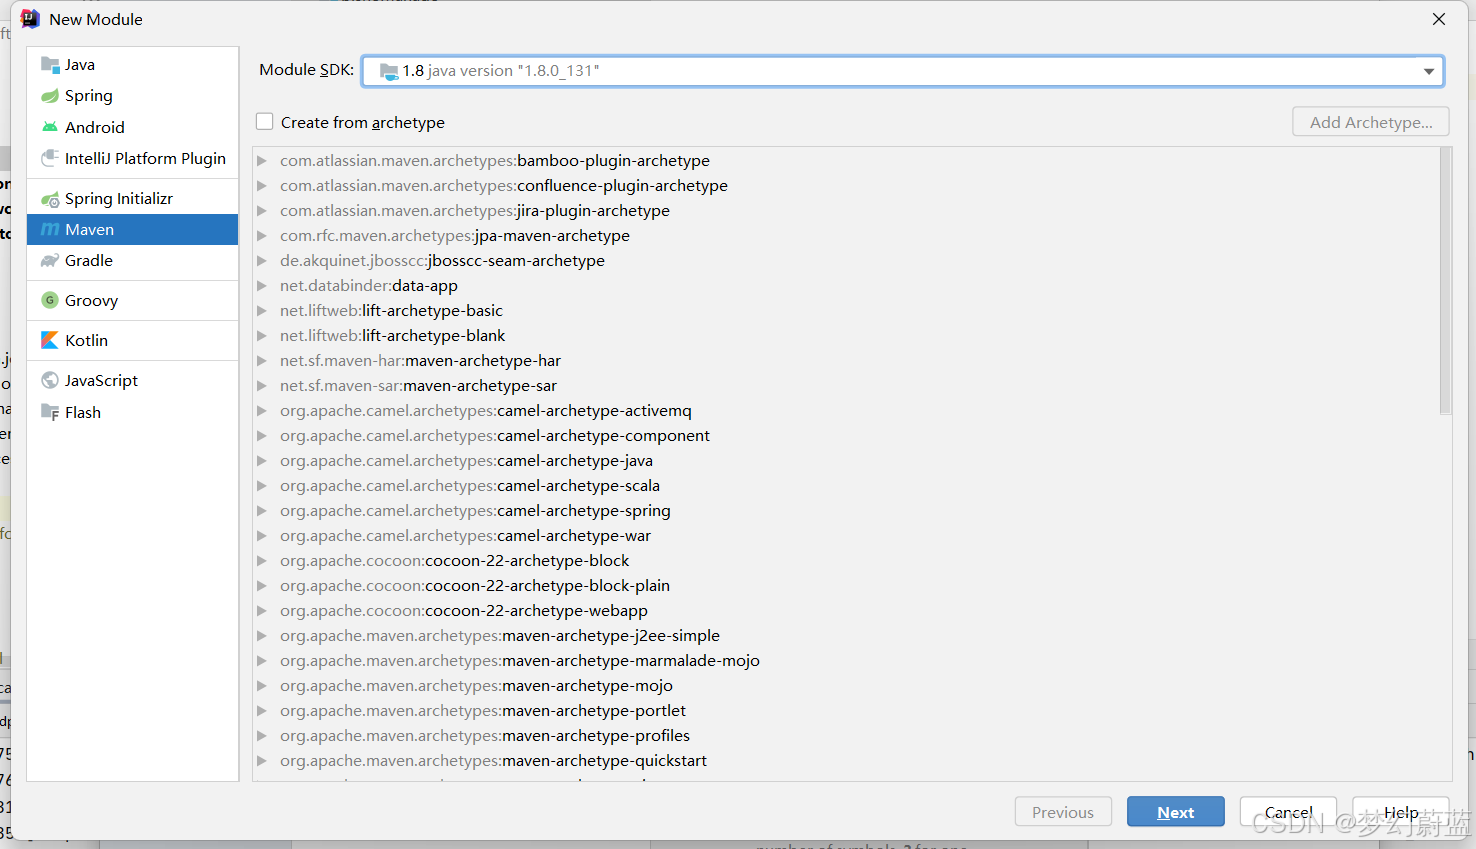1476x849 pixels.
Task: Choose Groovy module type
Action: [133, 300]
